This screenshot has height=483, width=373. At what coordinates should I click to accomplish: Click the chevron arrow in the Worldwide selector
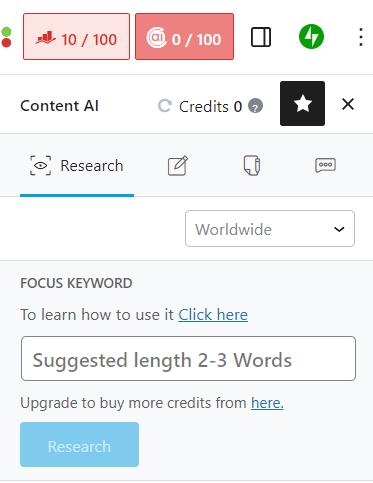pyautogui.click(x=339, y=229)
